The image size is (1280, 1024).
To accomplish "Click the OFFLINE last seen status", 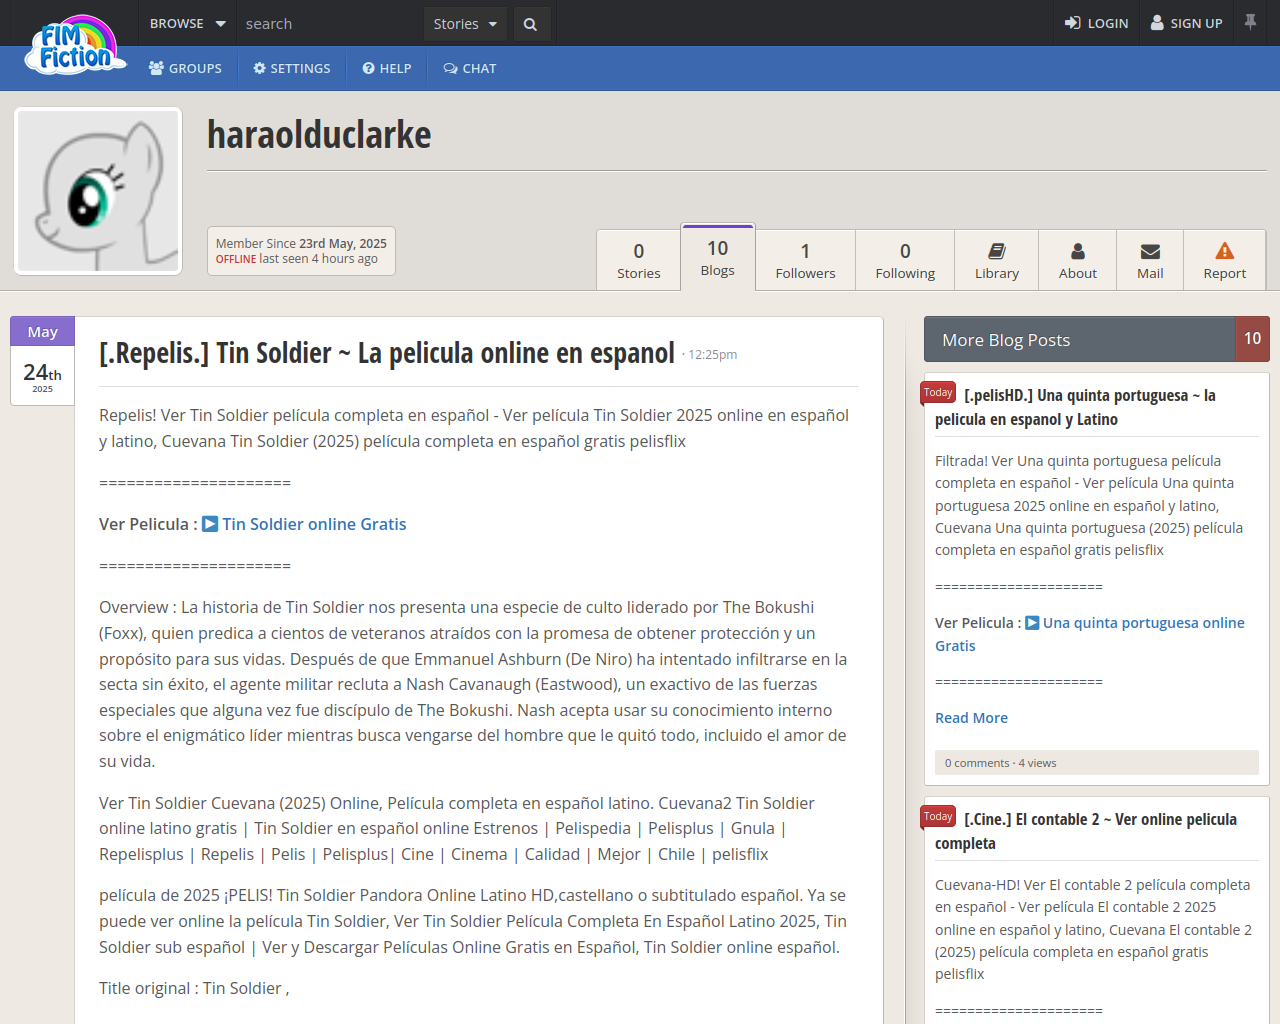I will click(x=297, y=259).
